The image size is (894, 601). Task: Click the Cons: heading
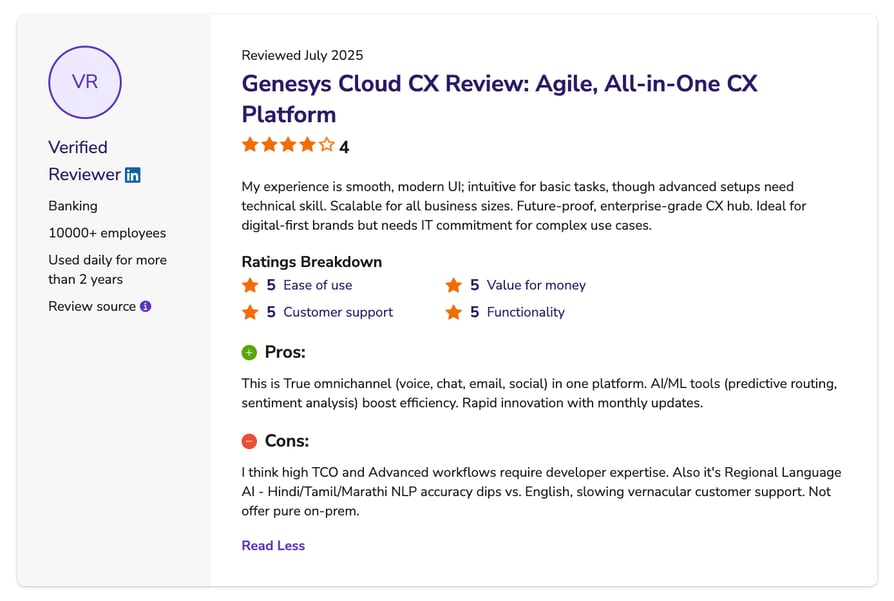[287, 441]
